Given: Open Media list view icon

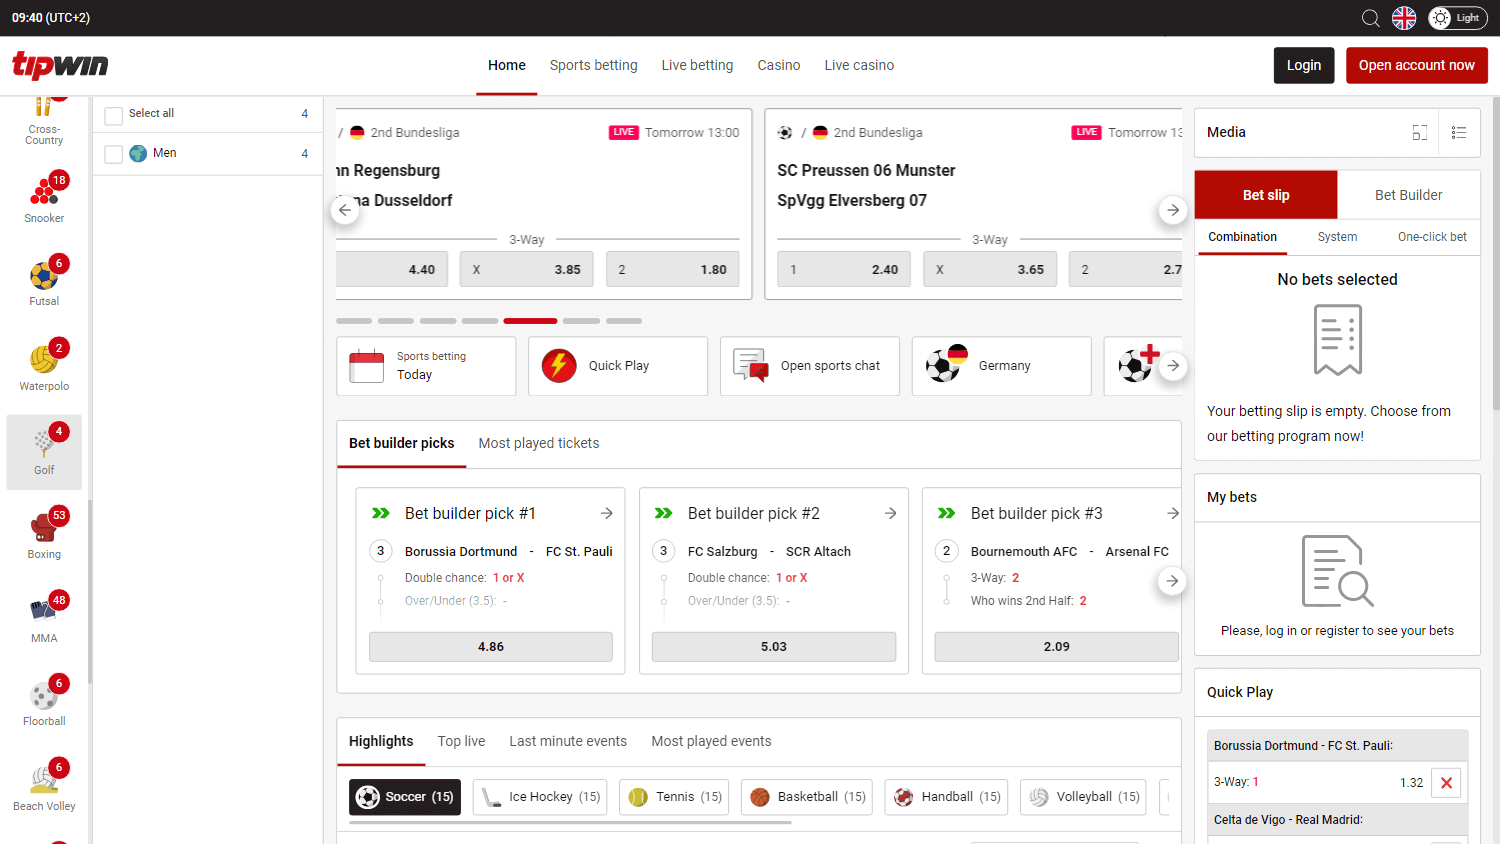Looking at the screenshot, I should coord(1459,132).
